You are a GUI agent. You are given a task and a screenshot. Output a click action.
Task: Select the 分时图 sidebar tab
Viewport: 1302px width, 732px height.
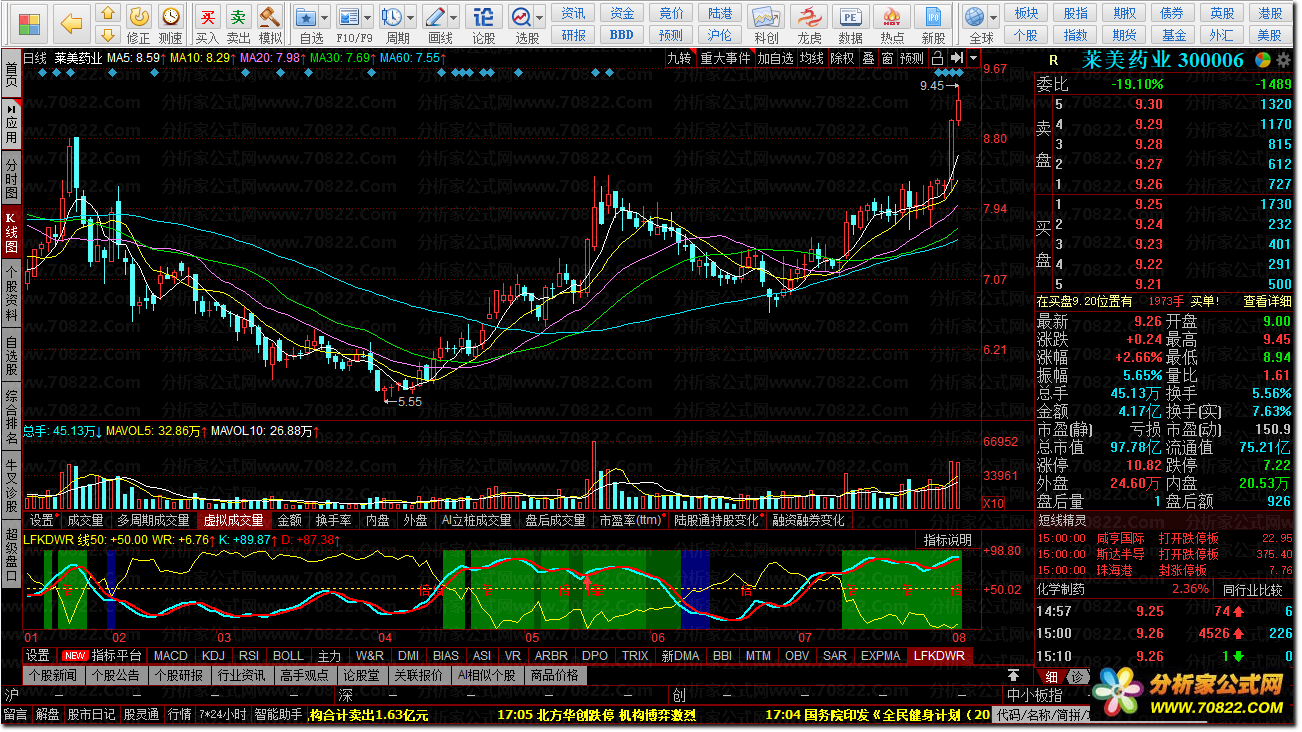11,178
